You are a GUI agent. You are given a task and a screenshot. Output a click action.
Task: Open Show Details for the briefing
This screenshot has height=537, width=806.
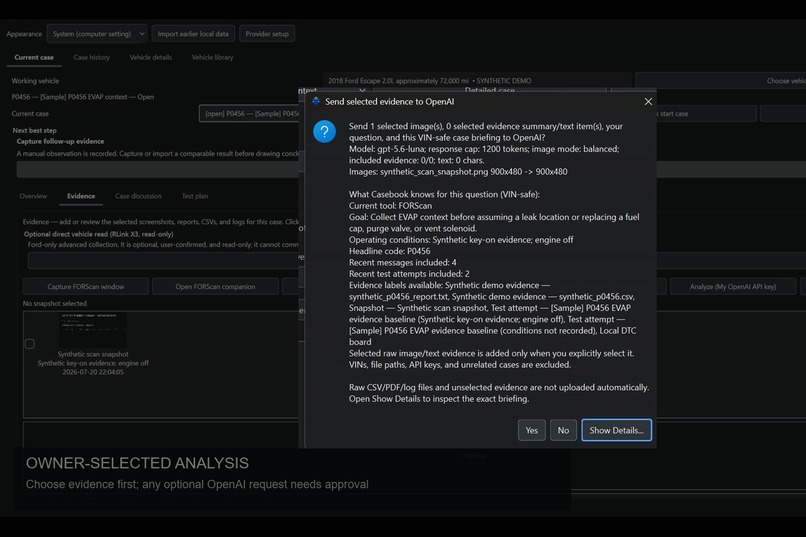pyautogui.click(x=616, y=430)
